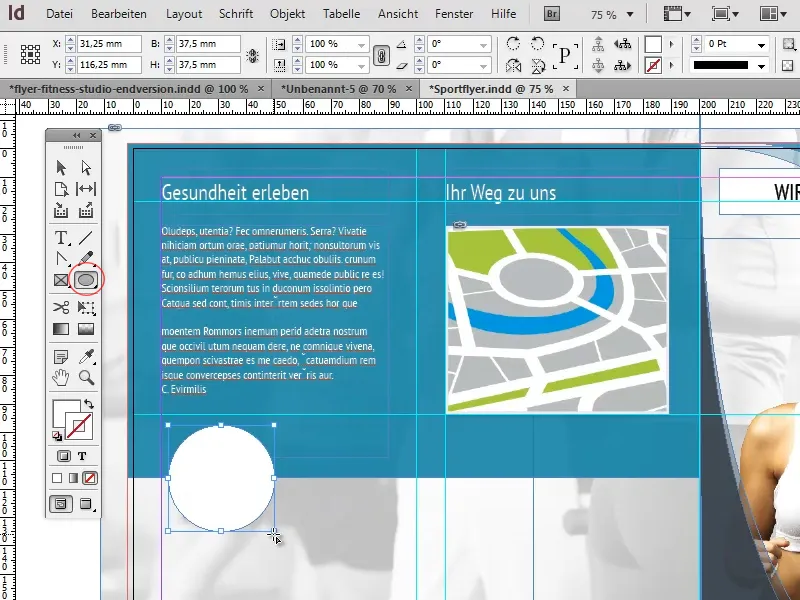Viewport: 800px width, 600px height.
Task: Select the Gap tool
Action: point(86,189)
